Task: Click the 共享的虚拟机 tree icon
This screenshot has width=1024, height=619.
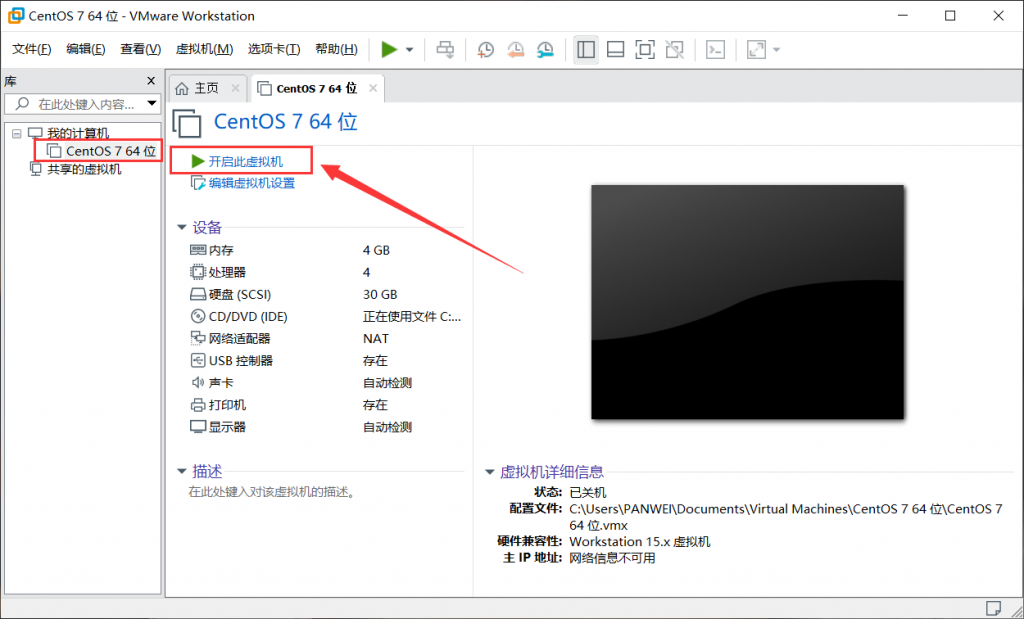Action: click(x=36, y=169)
